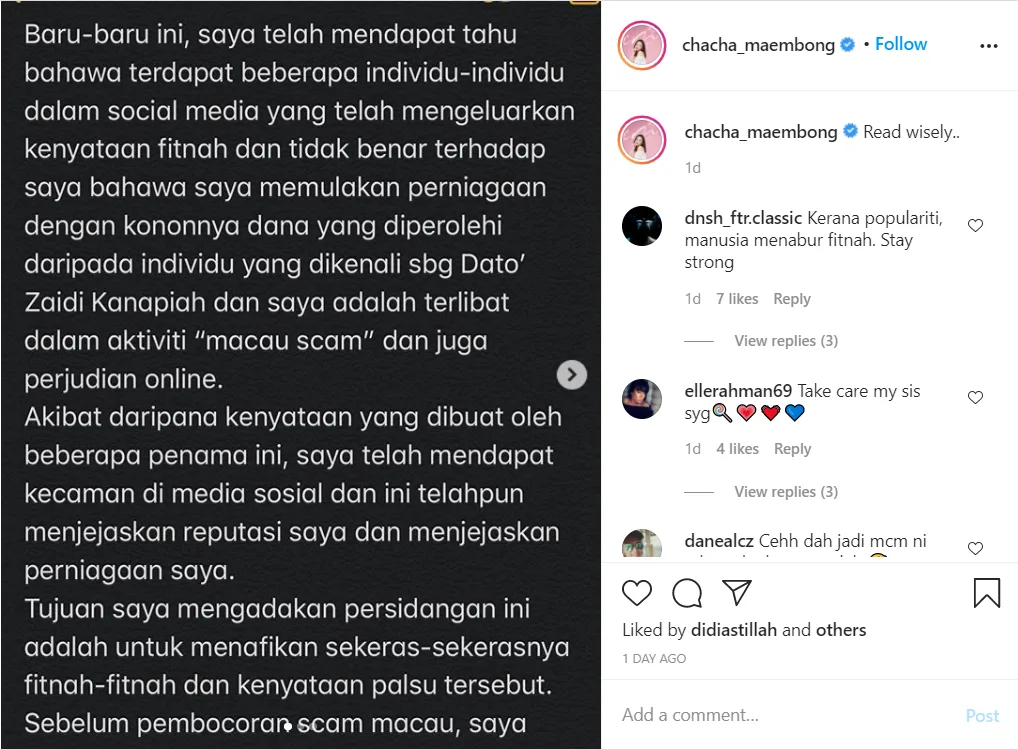Open the three-dot more options menu
1018x750 pixels.
989,45
